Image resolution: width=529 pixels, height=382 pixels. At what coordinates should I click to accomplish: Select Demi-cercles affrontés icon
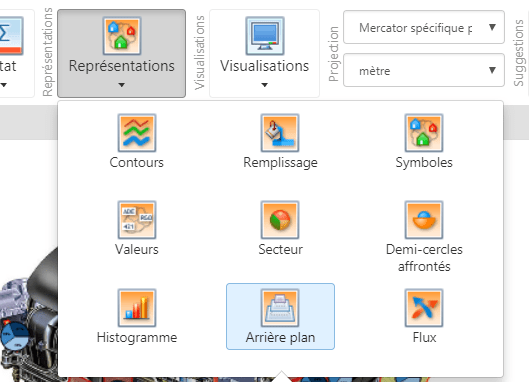(424, 220)
